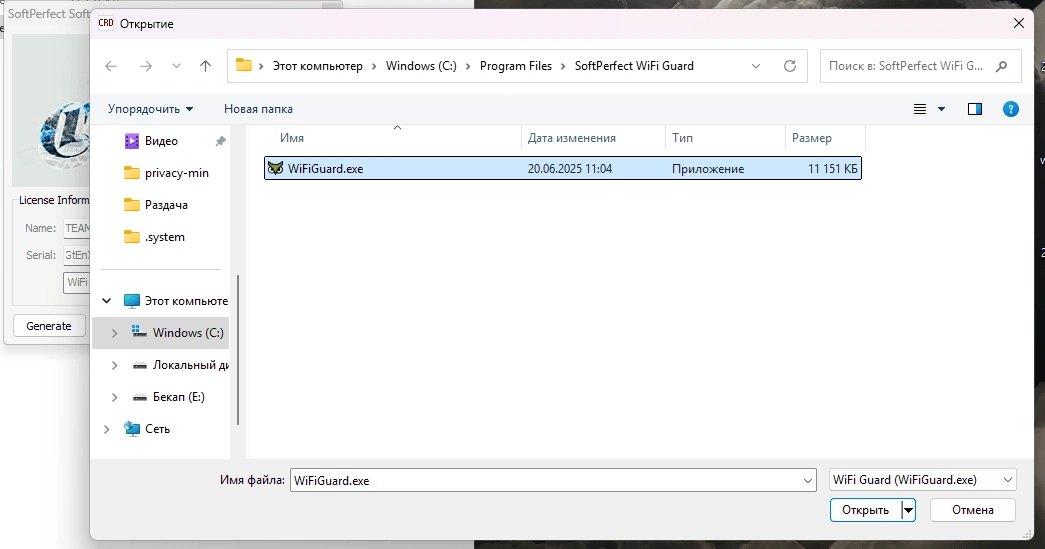Change view with the list view icon

920,109
